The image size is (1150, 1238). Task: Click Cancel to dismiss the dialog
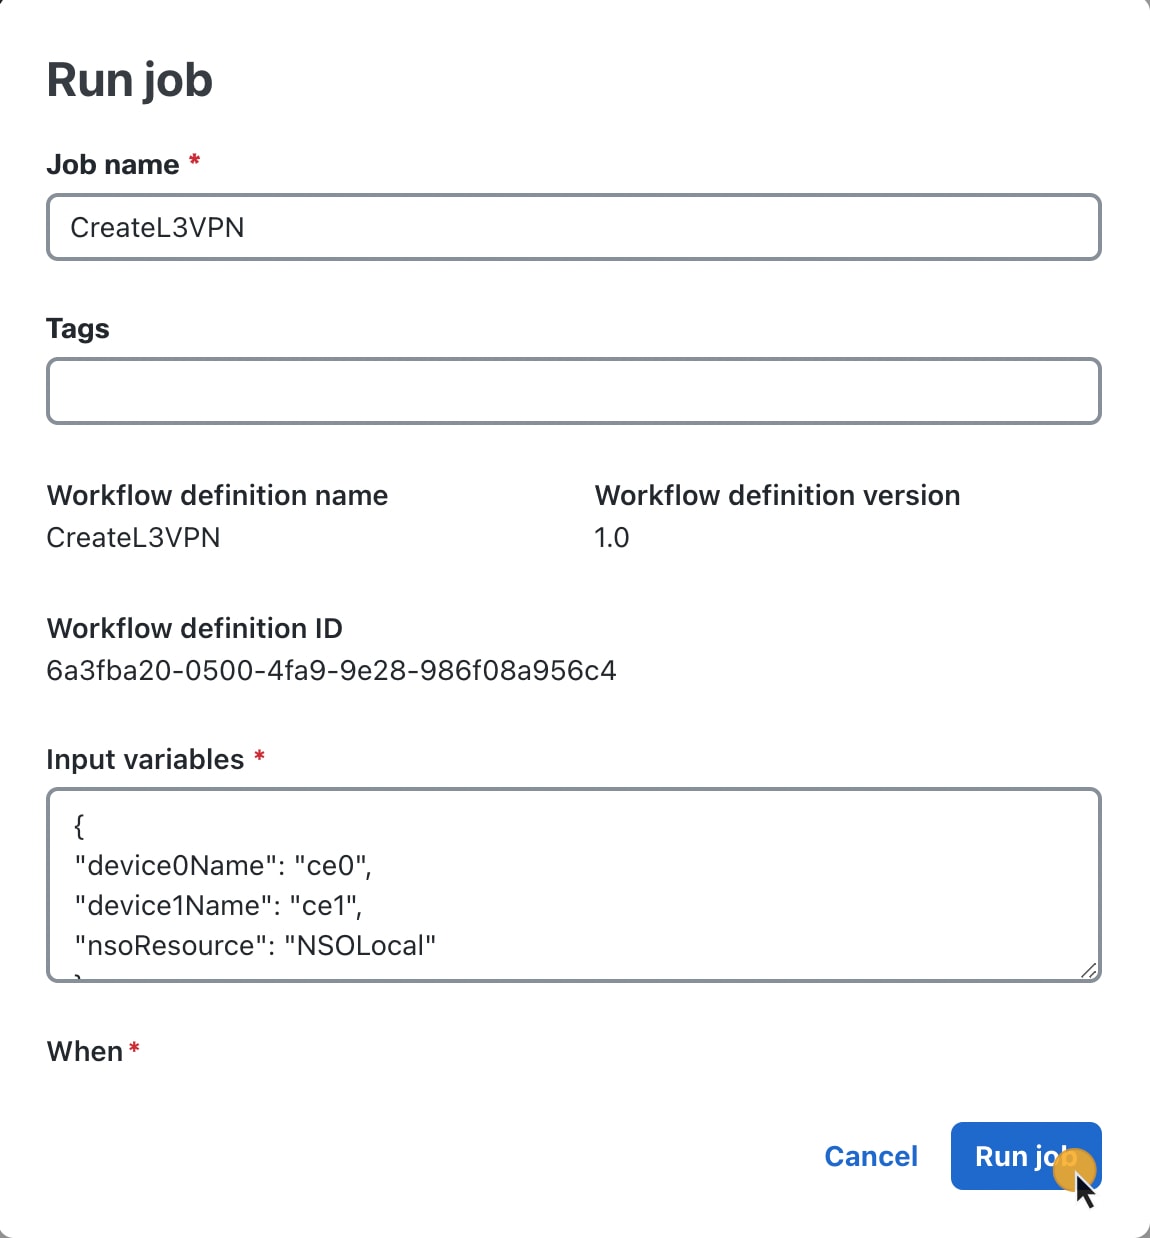[871, 1156]
